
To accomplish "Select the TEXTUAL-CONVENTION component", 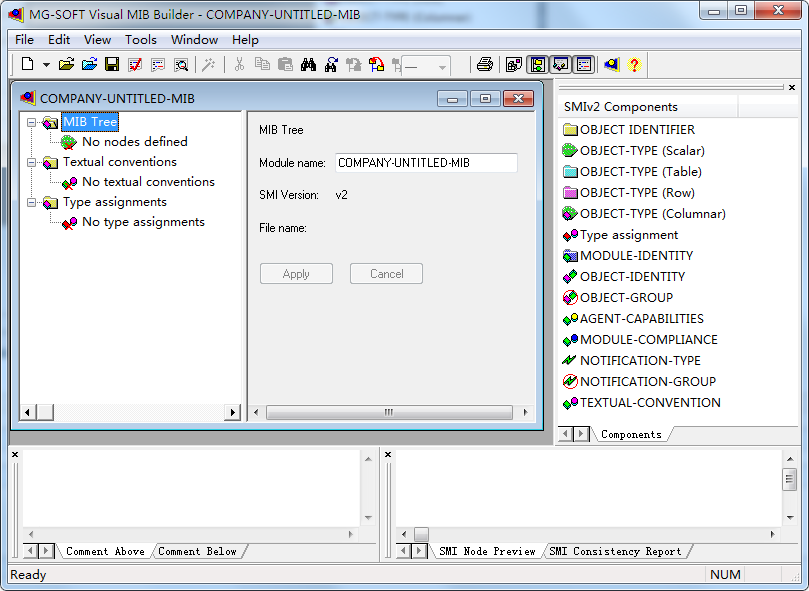I will pos(641,402).
